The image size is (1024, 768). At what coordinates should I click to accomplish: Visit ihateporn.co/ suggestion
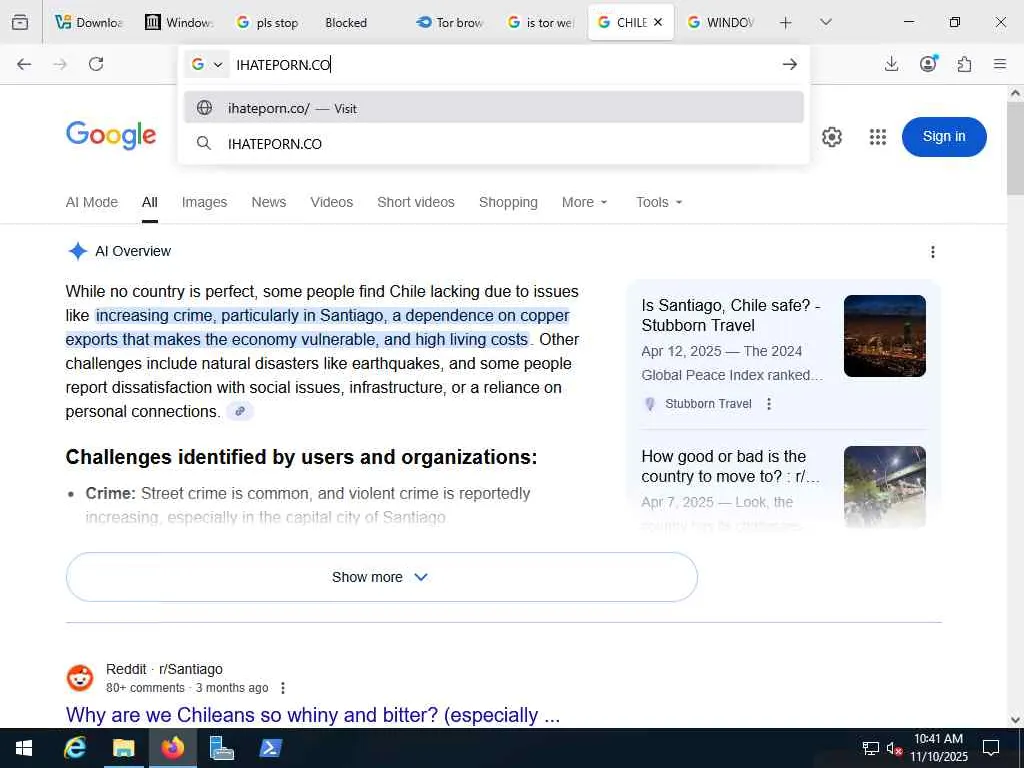[494, 108]
